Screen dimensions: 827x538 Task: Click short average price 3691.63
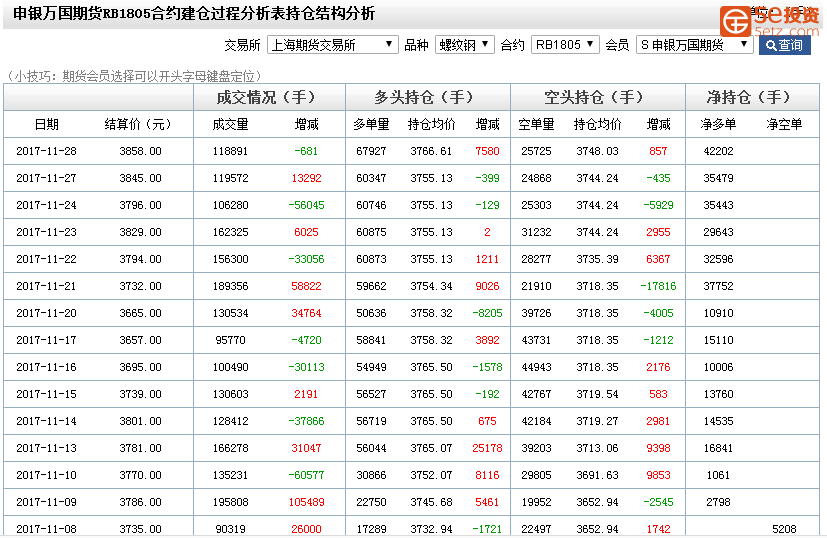597,475
